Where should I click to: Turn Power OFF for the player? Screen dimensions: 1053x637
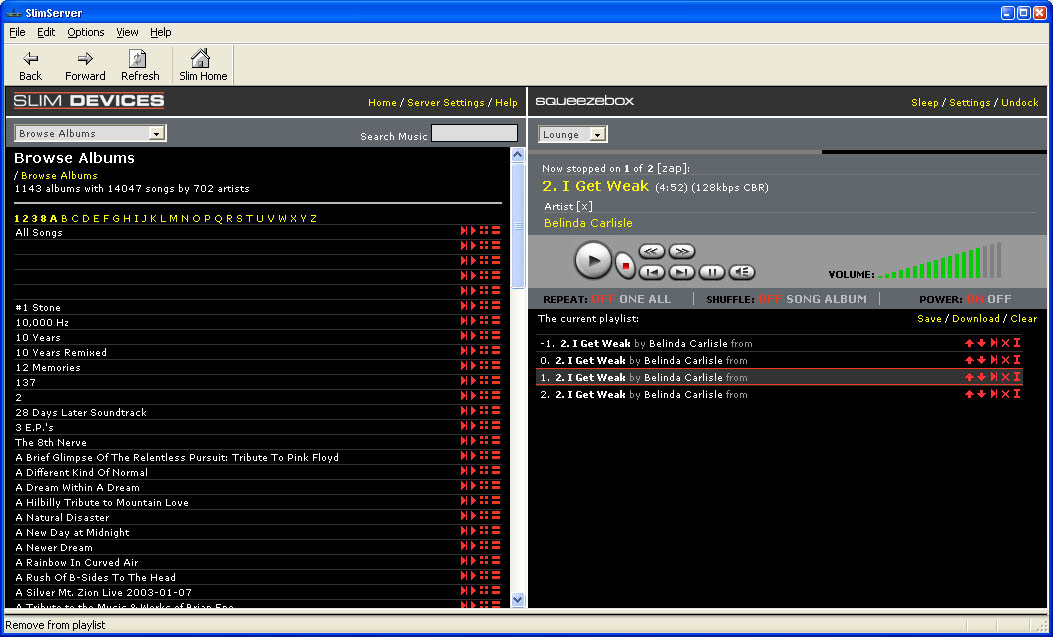[x=999, y=299]
